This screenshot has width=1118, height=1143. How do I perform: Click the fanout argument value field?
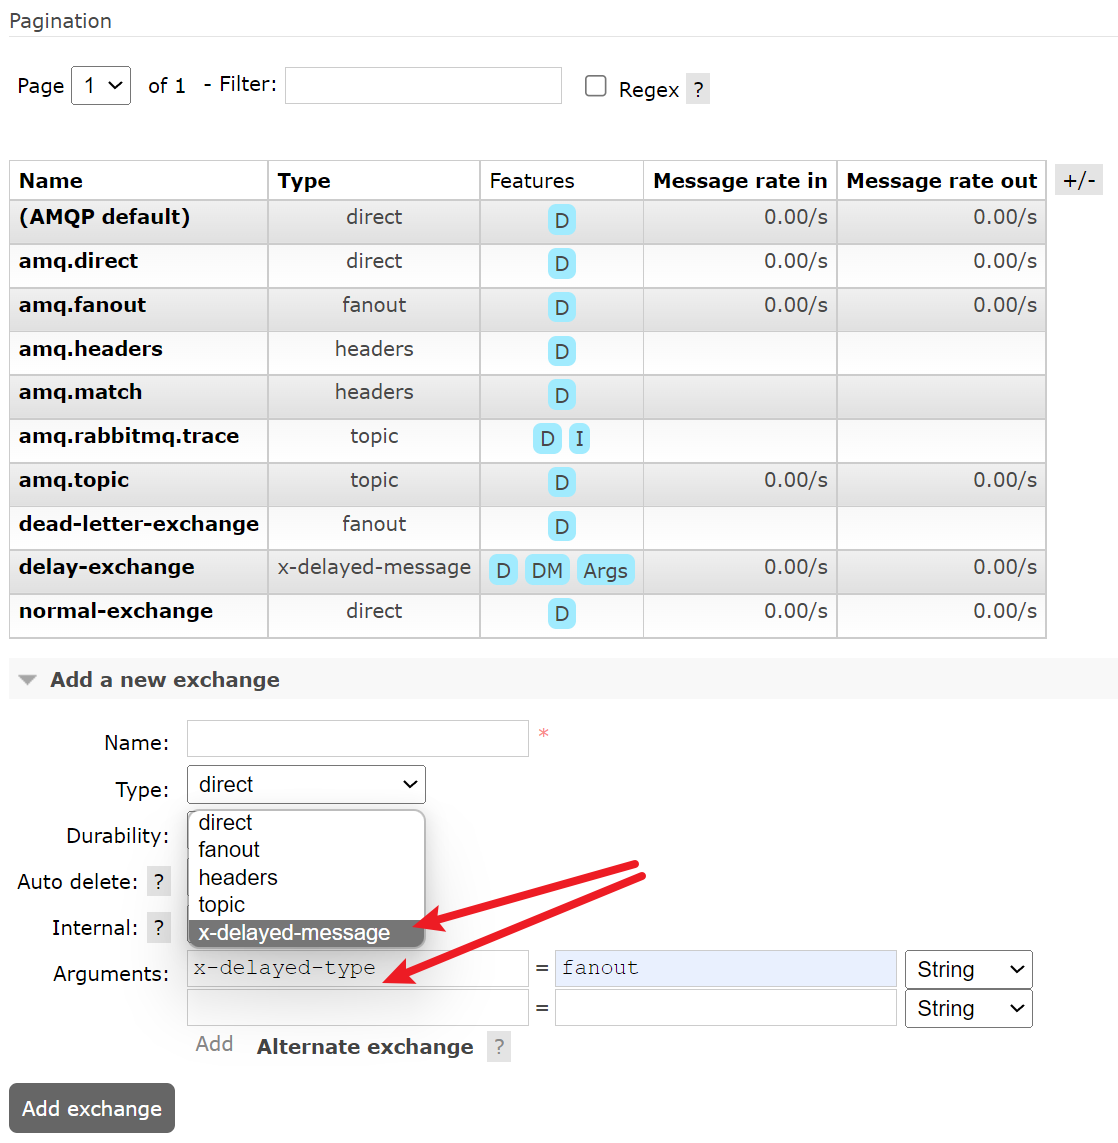pyautogui.click(x=726, y=969)
